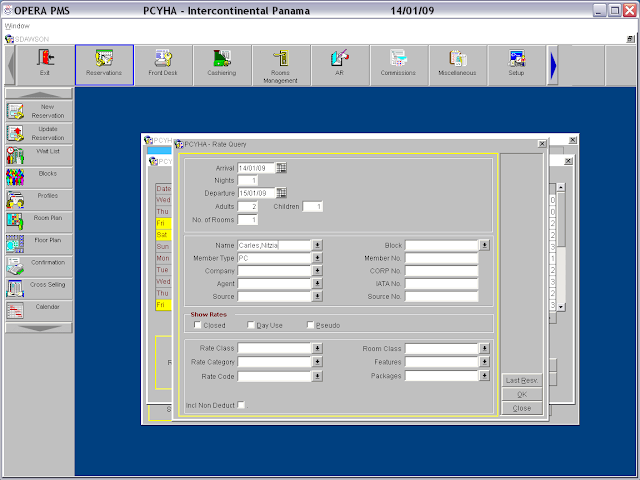Click the Last Resv. button
The width and height of the screenshot is (640, 480).
tap(522, 380)
